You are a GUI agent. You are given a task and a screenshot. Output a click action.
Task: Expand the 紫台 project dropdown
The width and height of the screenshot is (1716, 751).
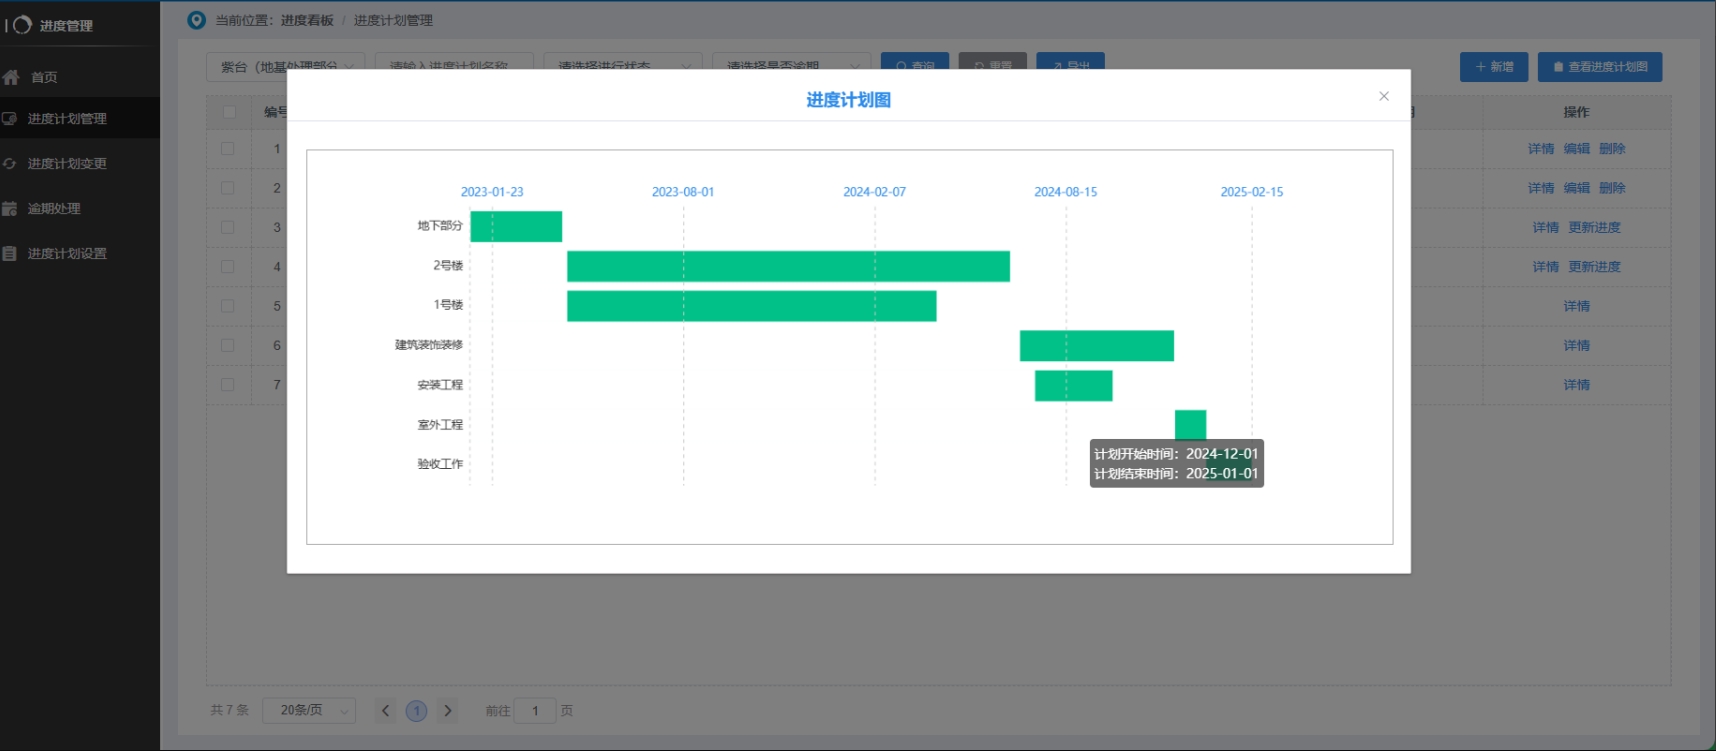coord(285,66)
